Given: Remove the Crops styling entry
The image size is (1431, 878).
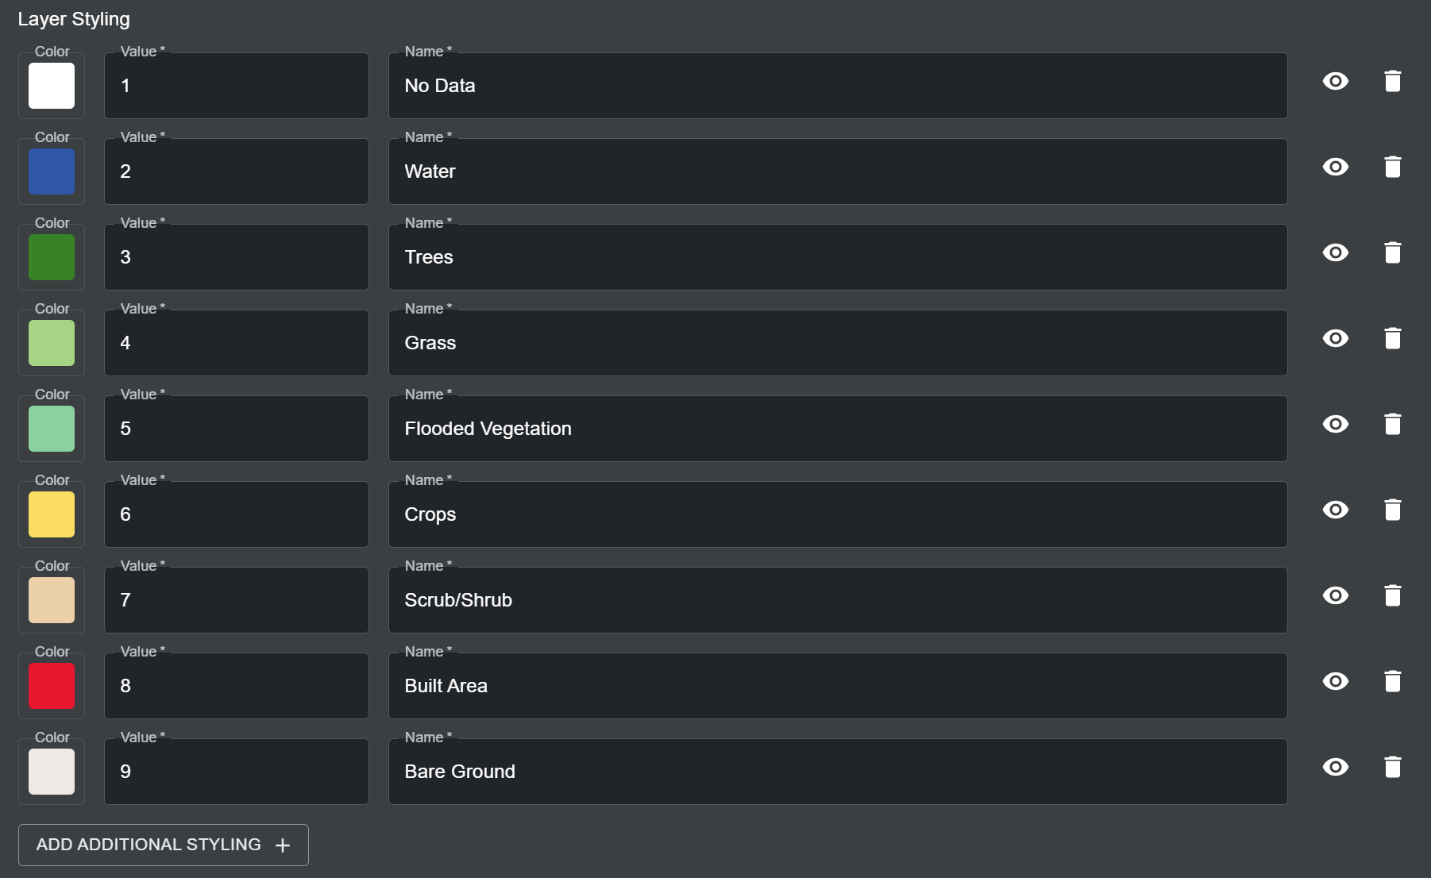Looking at the screenshot, I should click(x=1392, y=510).
